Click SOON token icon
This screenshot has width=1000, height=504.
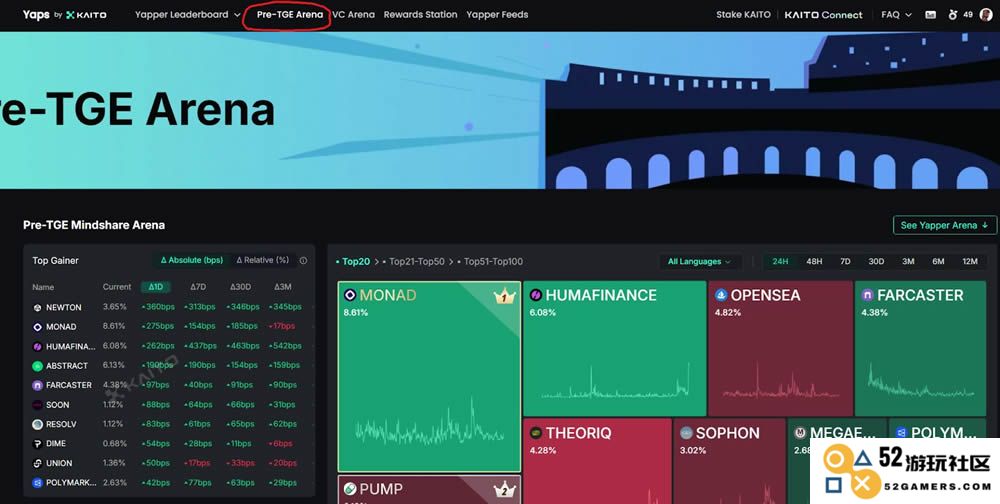tap(38, 404)
